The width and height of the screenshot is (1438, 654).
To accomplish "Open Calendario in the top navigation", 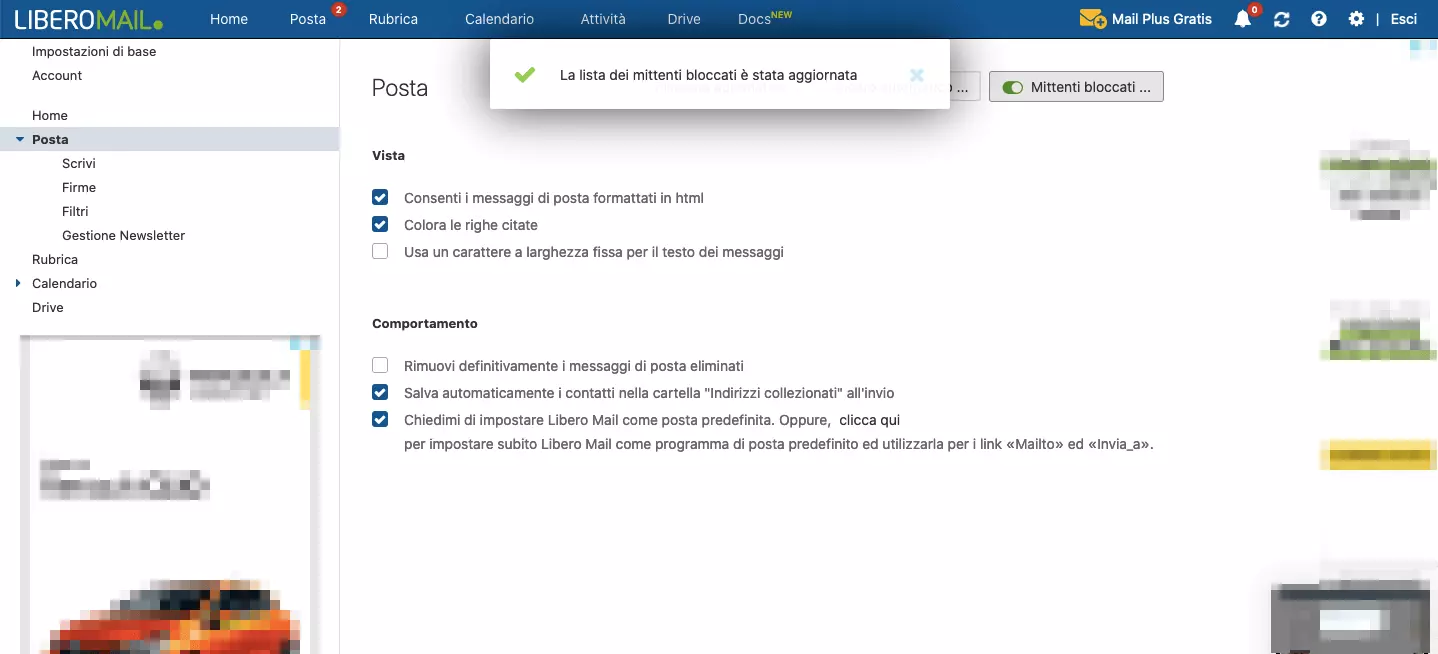I will pyautogui.click(x=499, y=19).
